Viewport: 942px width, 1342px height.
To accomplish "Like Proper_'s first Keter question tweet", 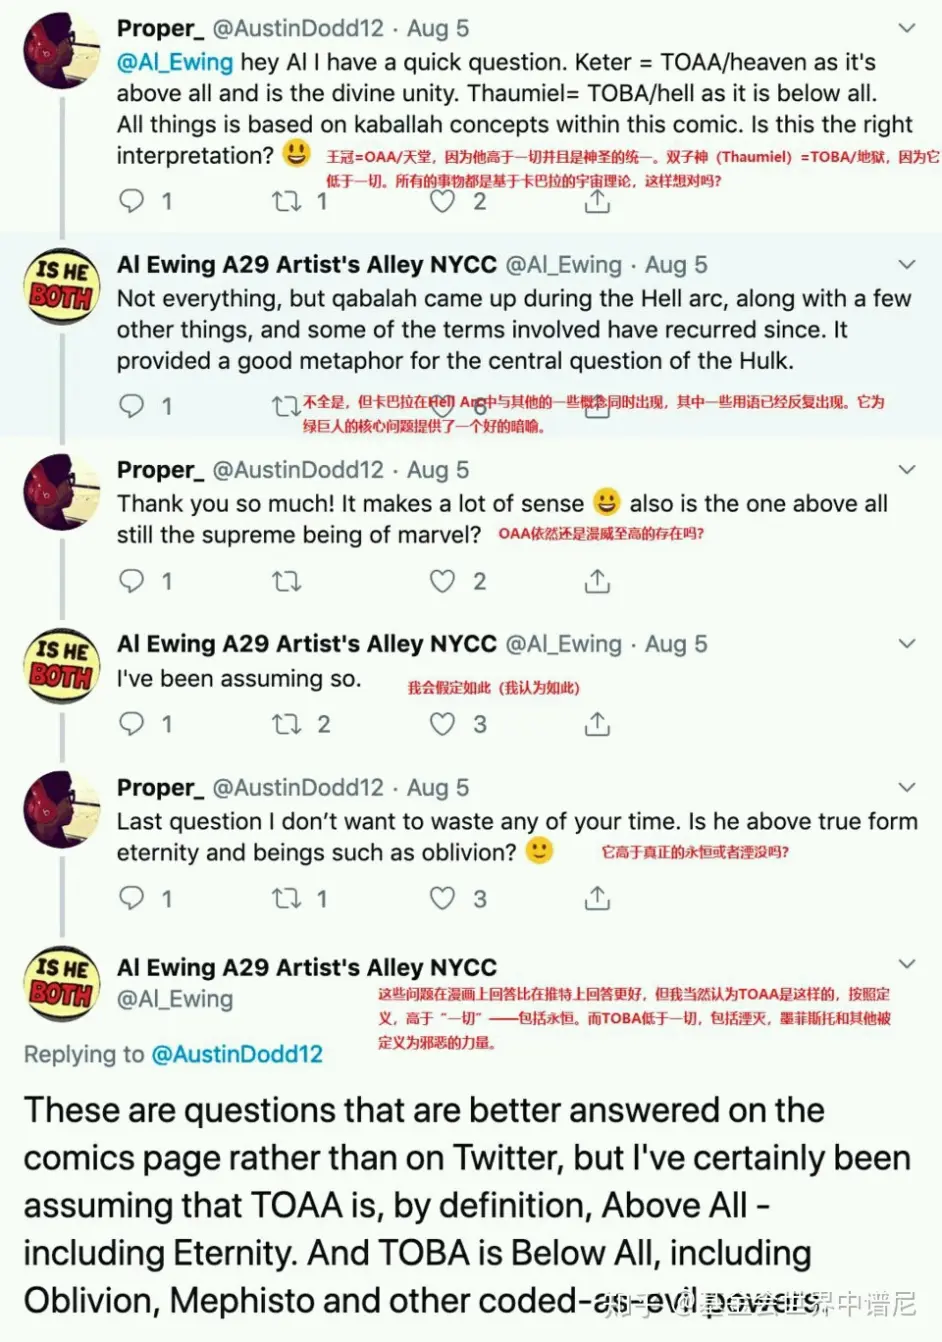I will (442, 201).
